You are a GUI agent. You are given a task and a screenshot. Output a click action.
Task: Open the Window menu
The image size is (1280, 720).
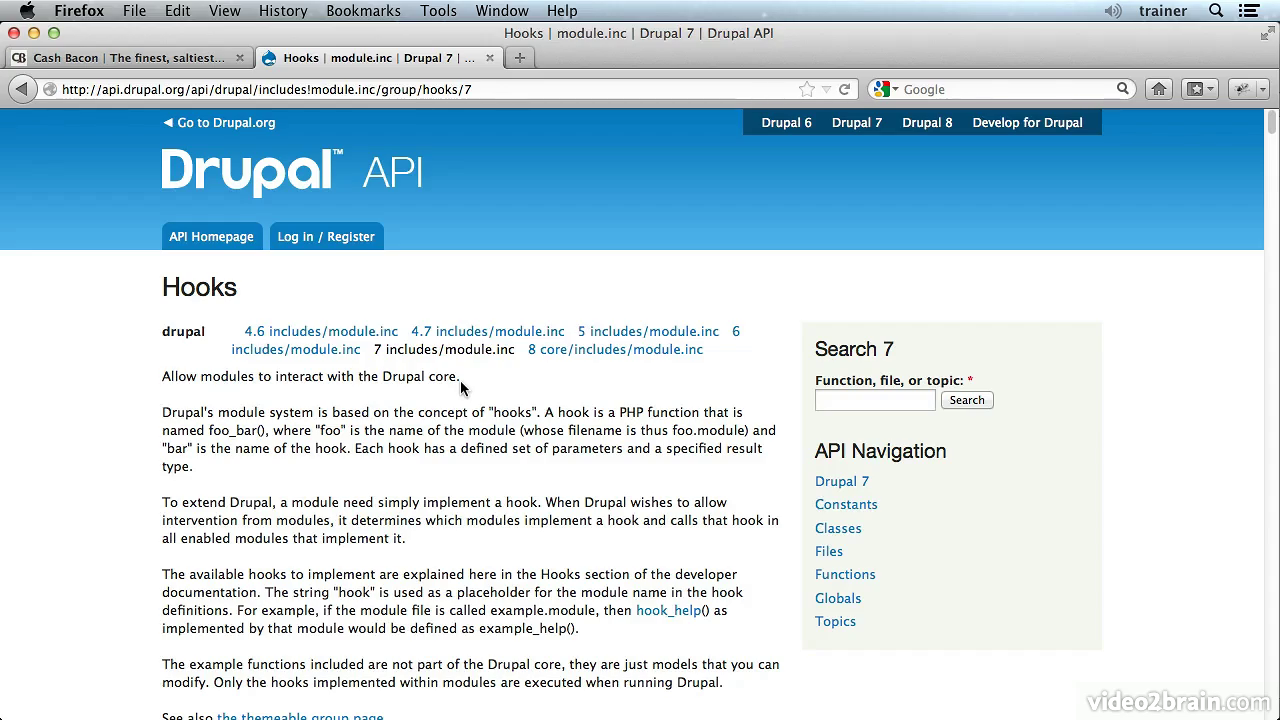(x=502, y=11)
